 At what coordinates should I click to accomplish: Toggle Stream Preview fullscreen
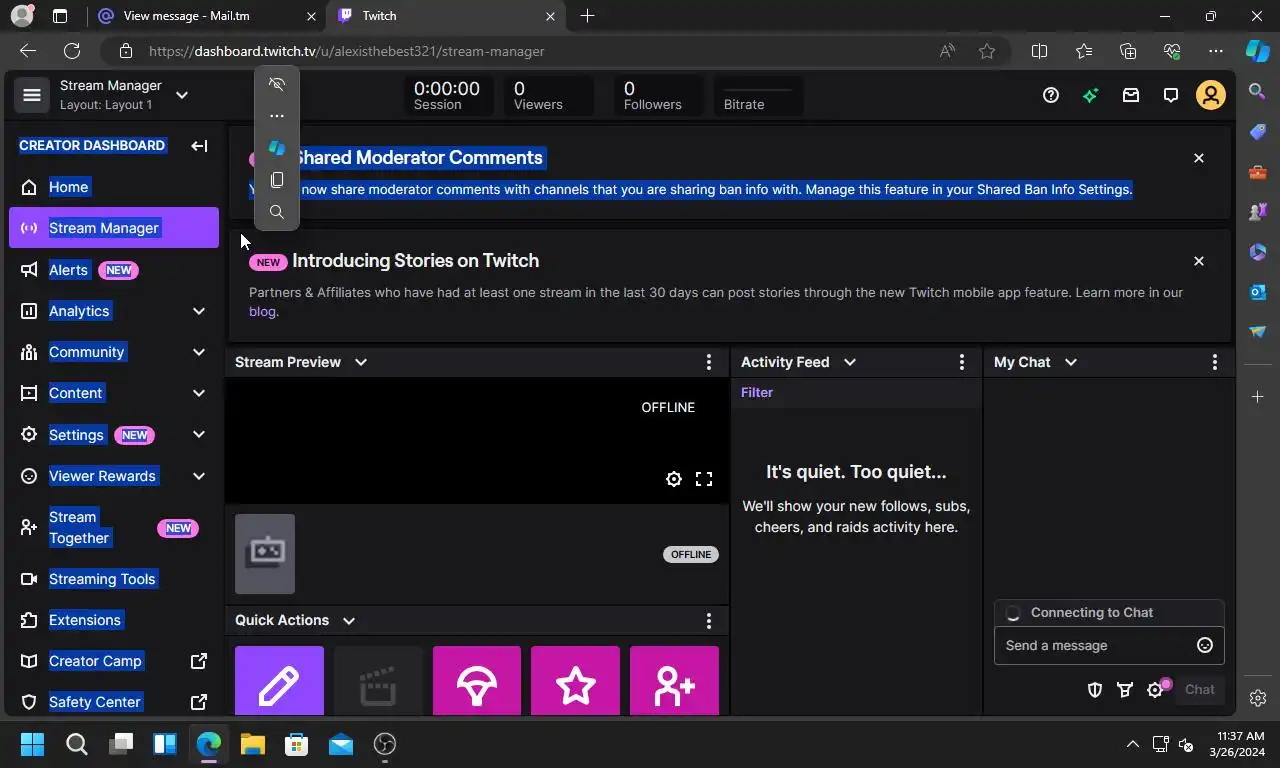[x=704, y=479]
